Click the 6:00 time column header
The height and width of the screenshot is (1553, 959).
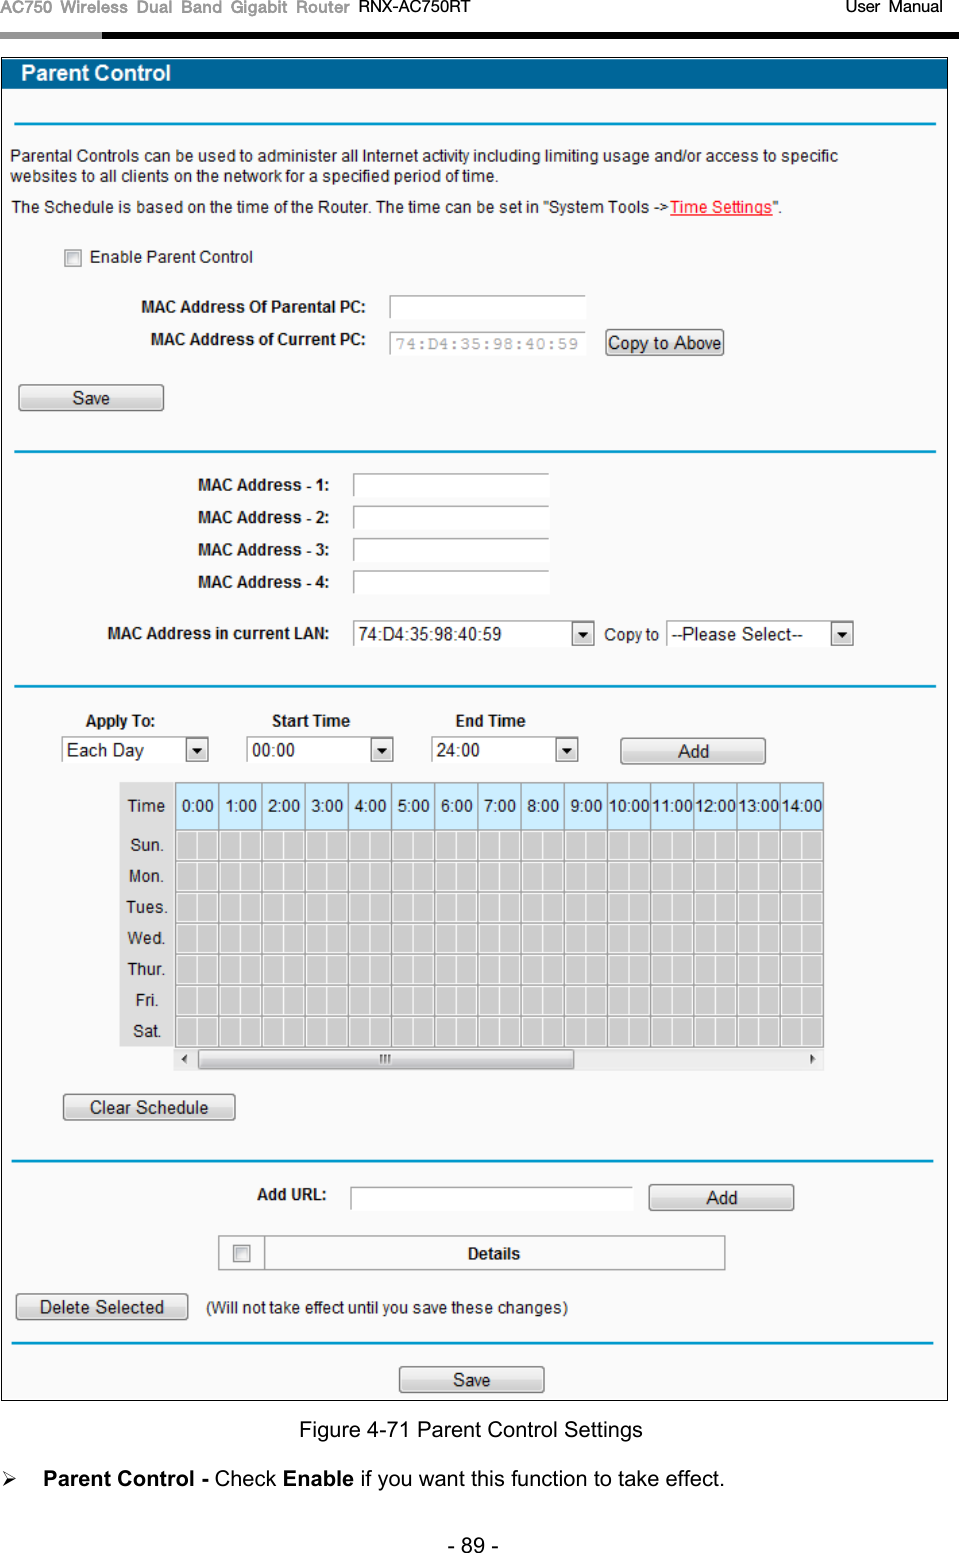tap(456, 806)
